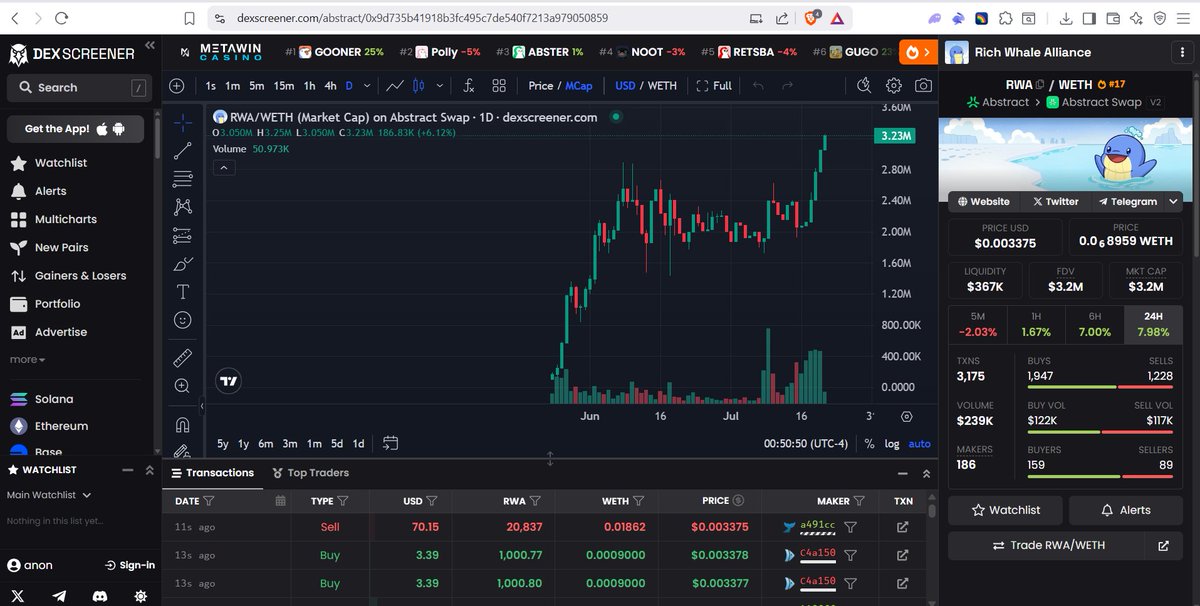Open the token Twitter link
Viewport: 1200px width, 606px height.
click(x=1055, y=201)
